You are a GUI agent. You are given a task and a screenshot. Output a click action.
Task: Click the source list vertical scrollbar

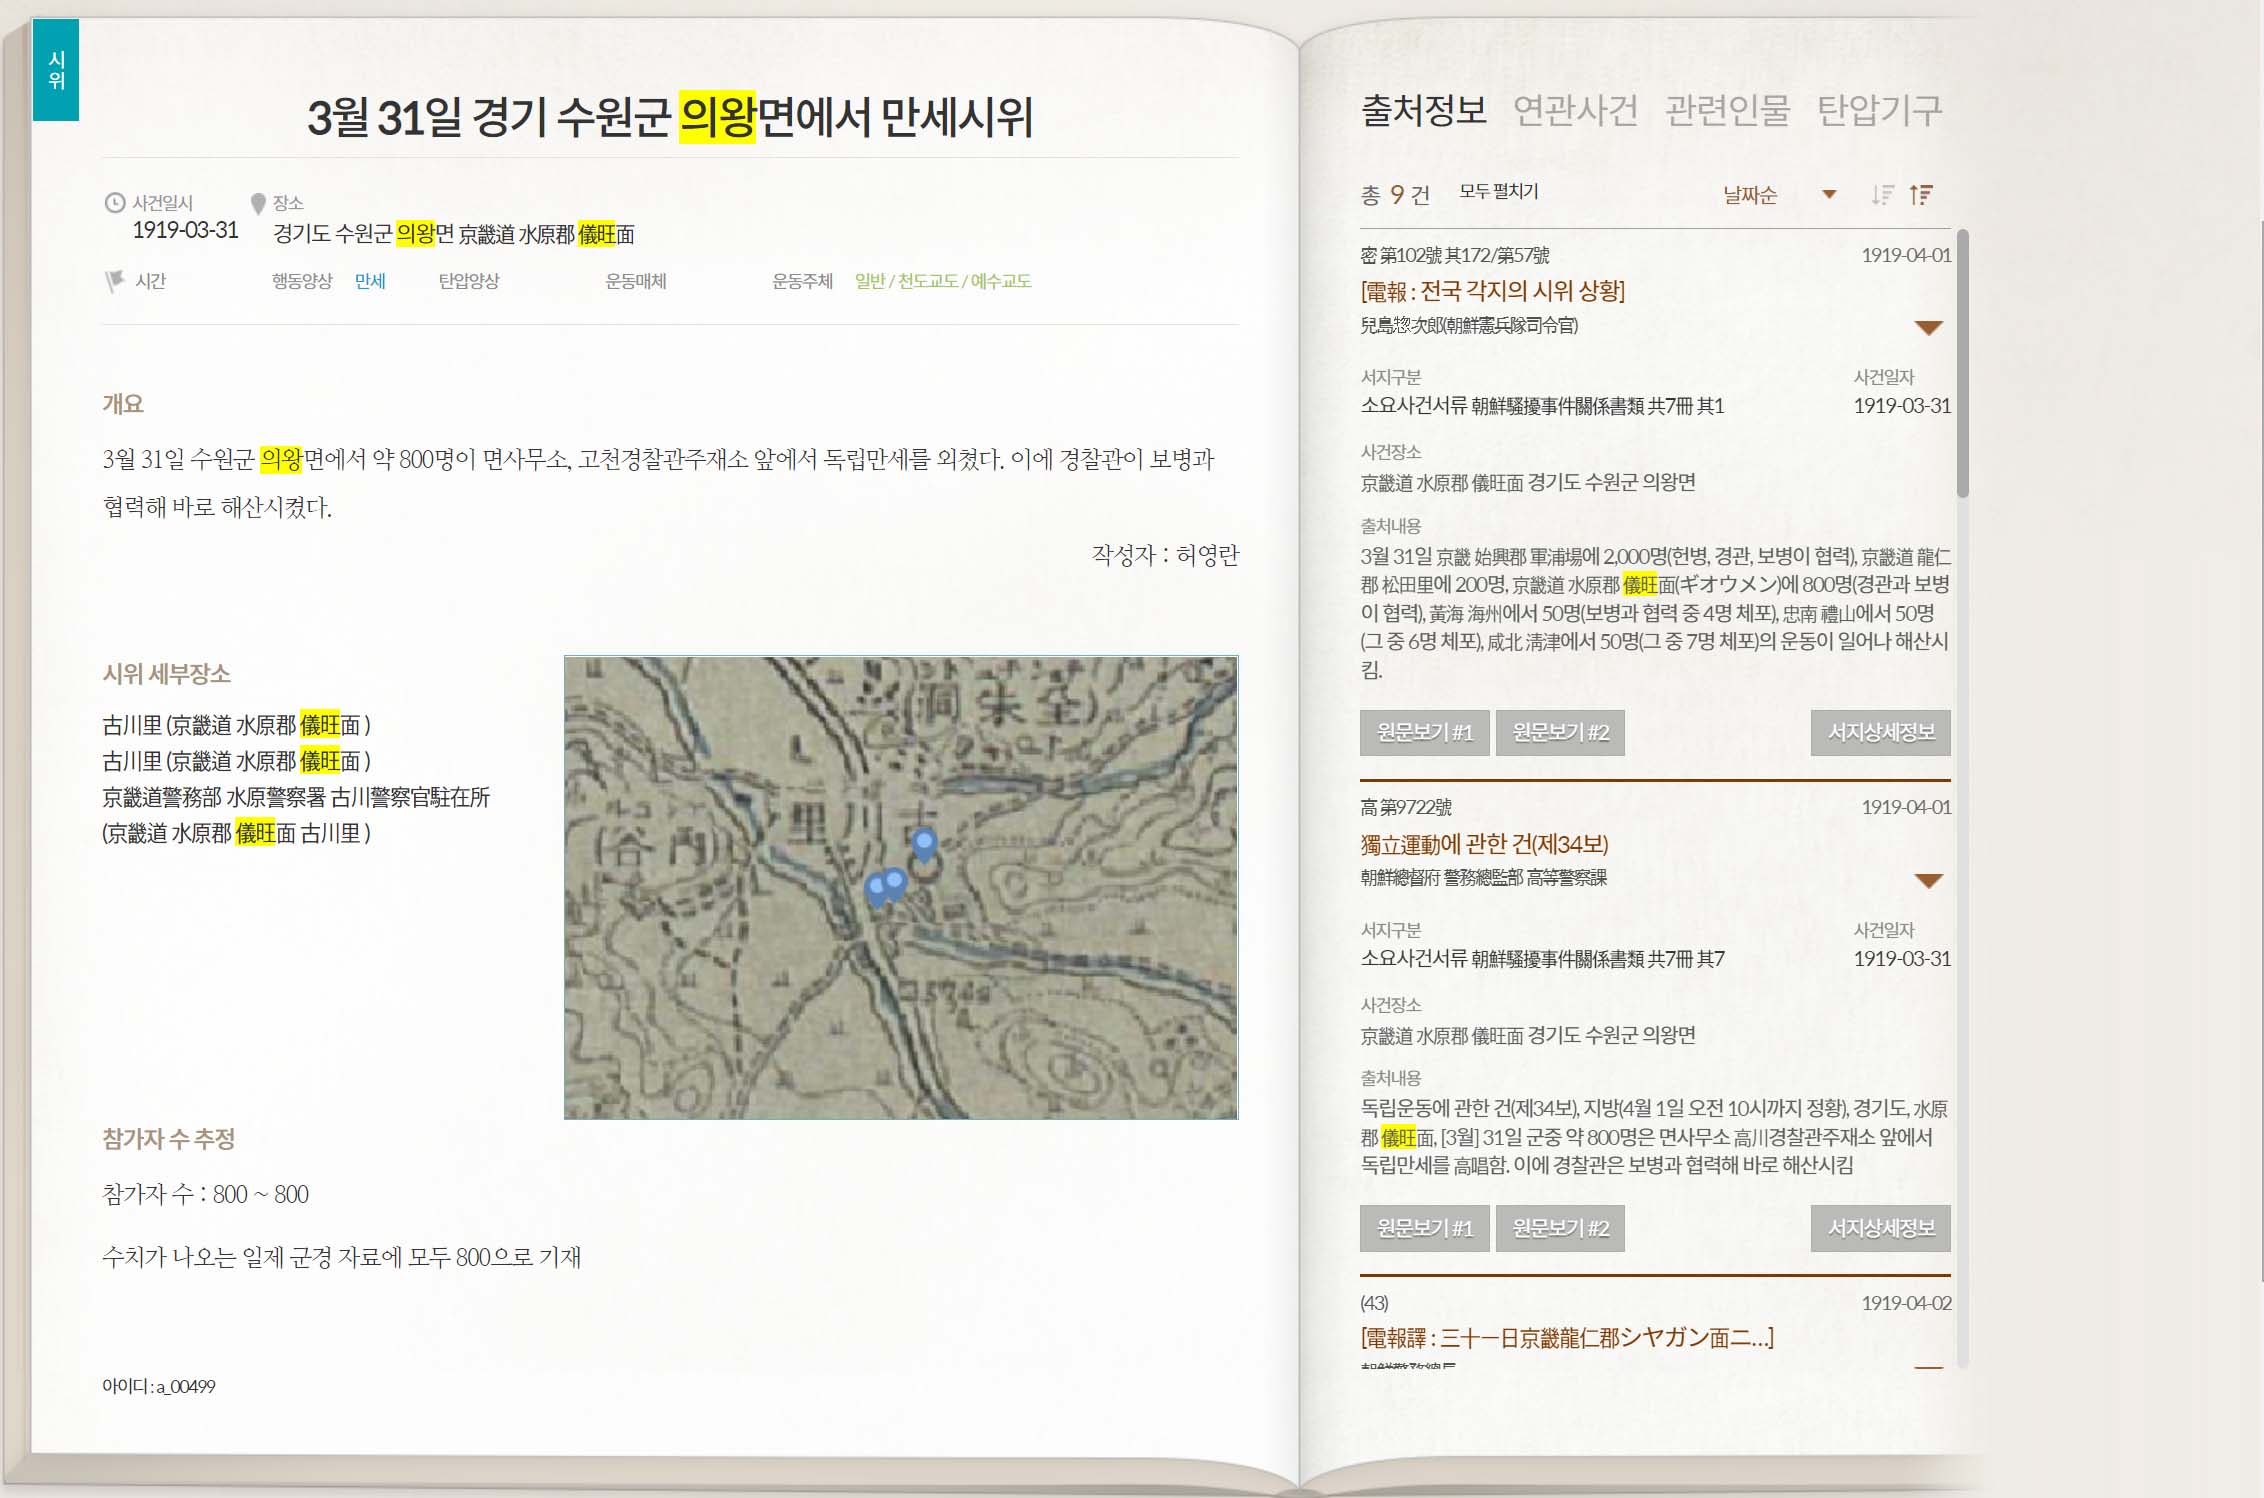[1963, 365]
